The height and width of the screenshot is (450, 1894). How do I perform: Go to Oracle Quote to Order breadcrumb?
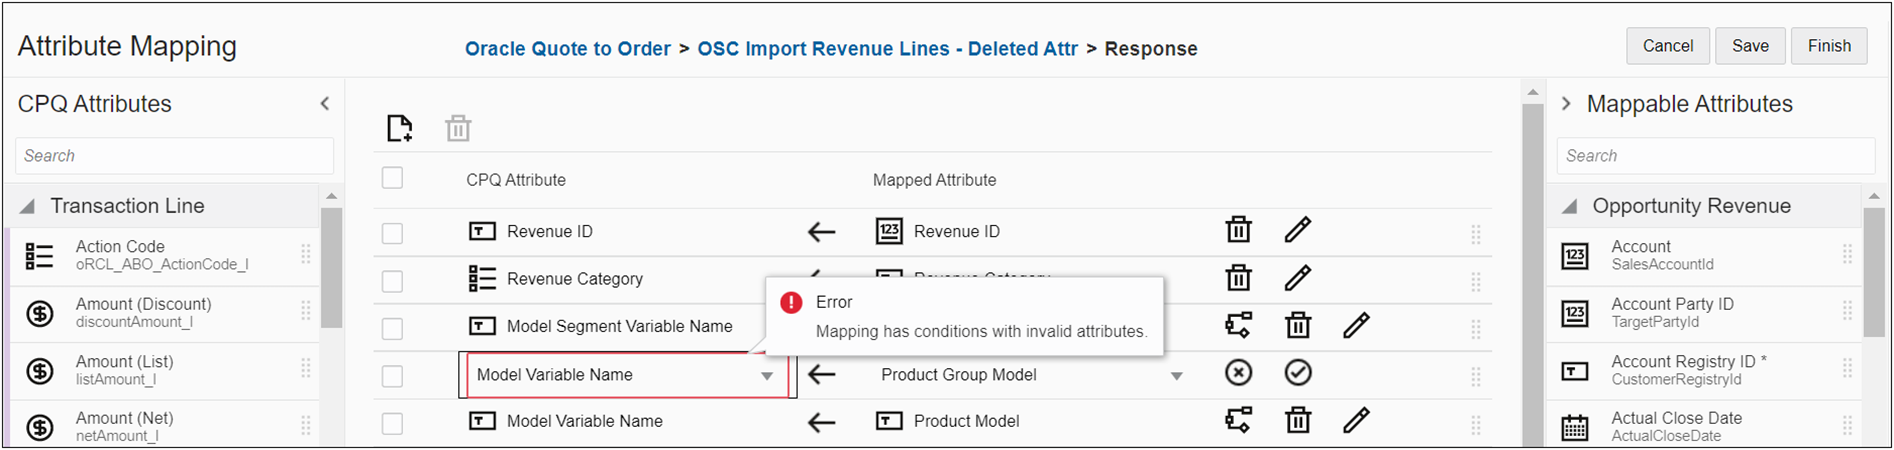567,48
